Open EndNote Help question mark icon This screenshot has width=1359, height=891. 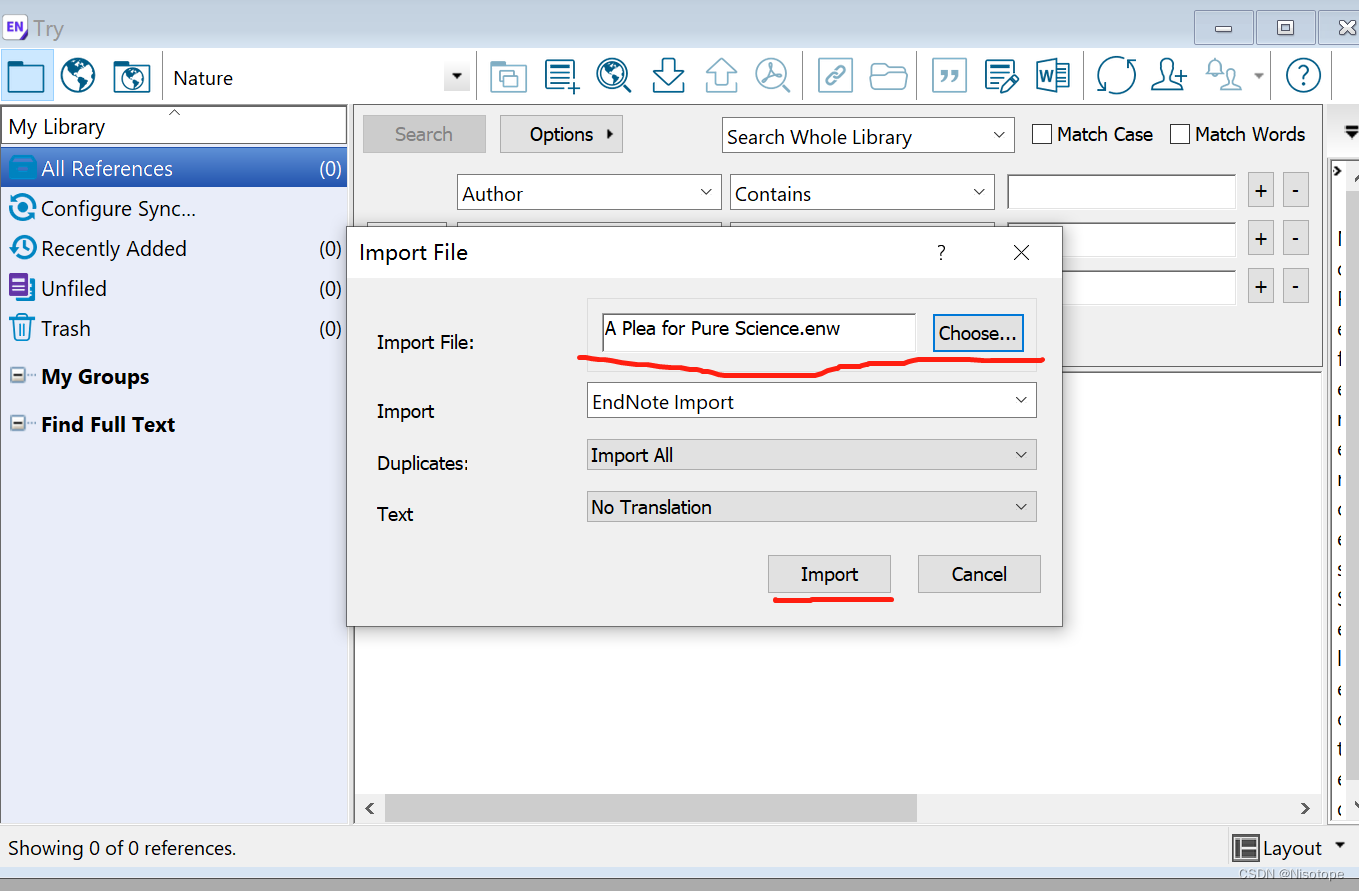[1302, 76]
